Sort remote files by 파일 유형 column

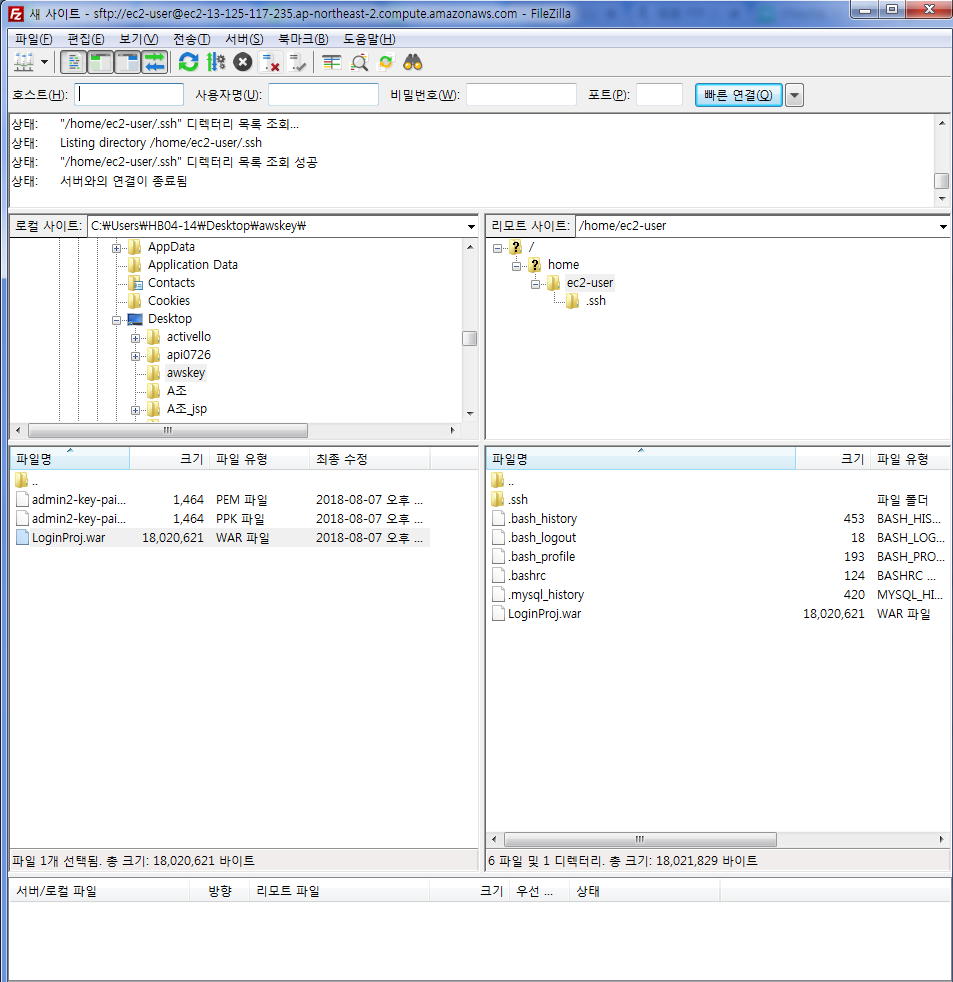coord(910,459)
